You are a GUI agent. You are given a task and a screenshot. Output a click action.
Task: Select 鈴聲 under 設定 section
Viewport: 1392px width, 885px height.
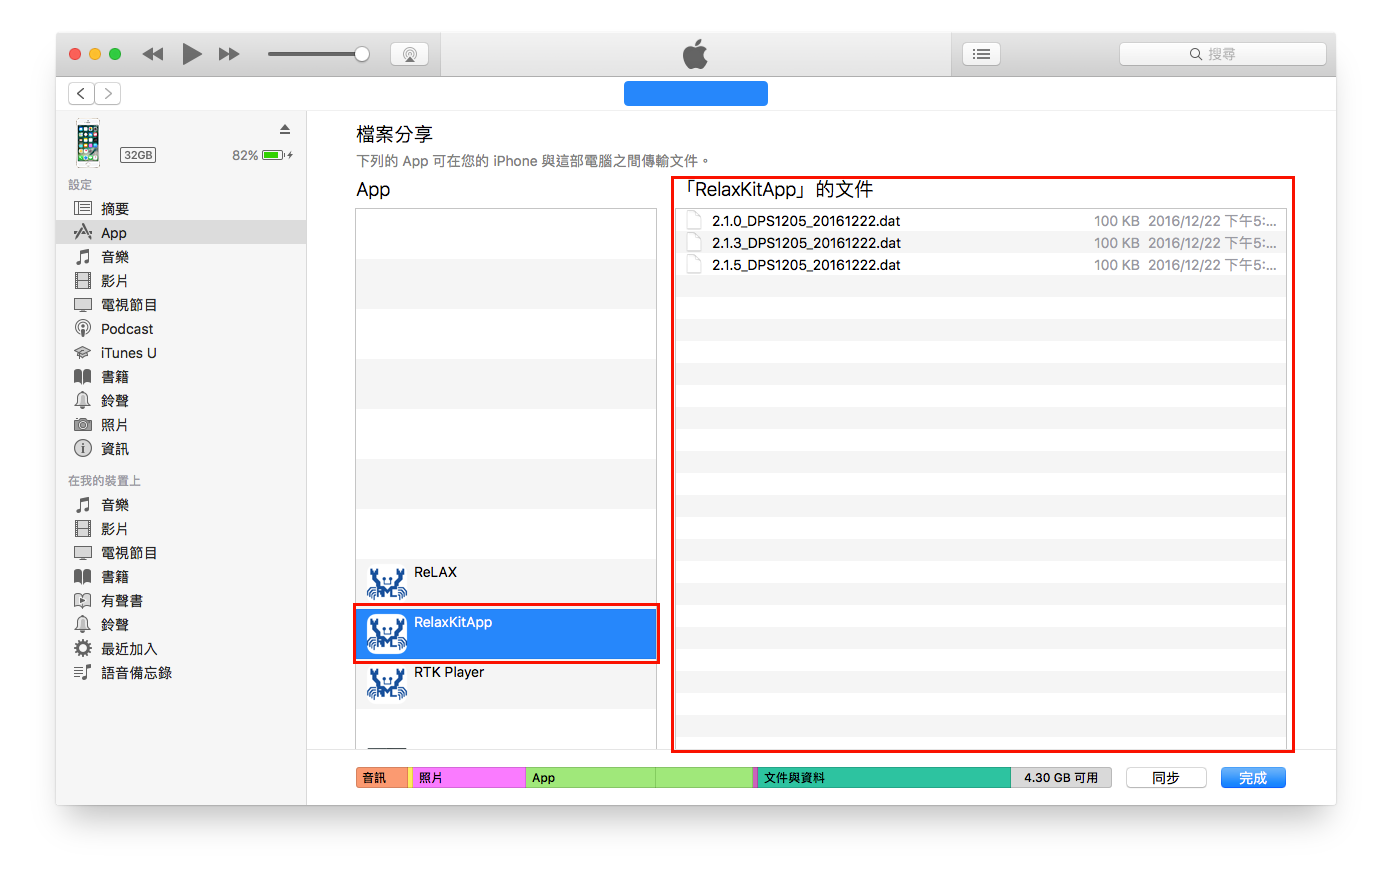click(181, 400)
